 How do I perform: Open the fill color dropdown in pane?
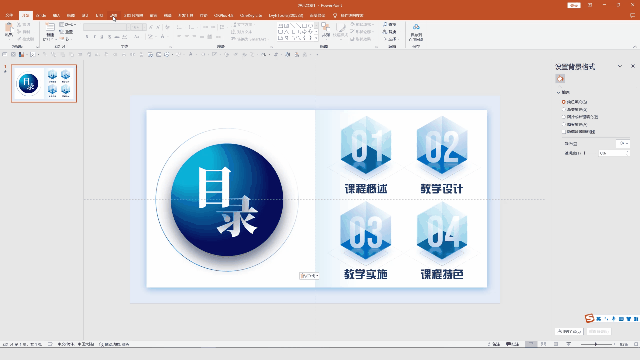click(623, 143)
